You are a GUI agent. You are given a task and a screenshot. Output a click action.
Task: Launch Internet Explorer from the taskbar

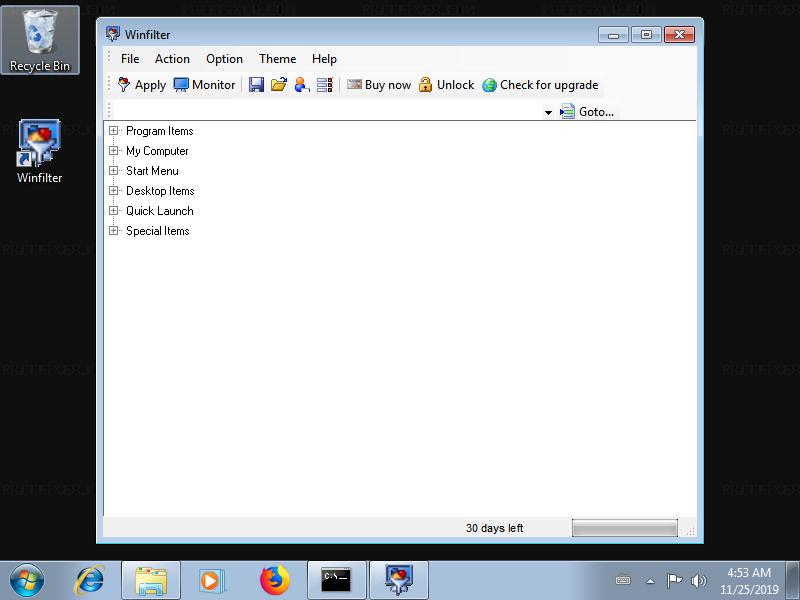90,580
